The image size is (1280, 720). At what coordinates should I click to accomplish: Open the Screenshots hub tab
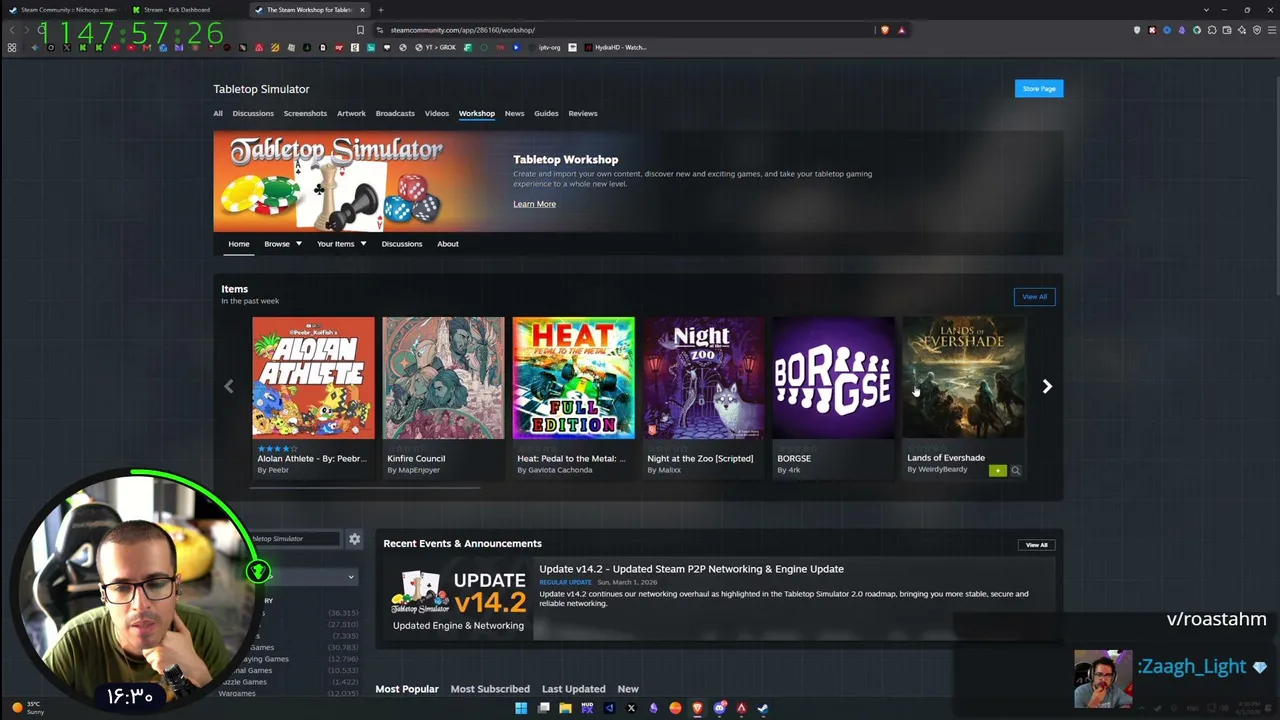pyautogui.click(x=305, y=113)
